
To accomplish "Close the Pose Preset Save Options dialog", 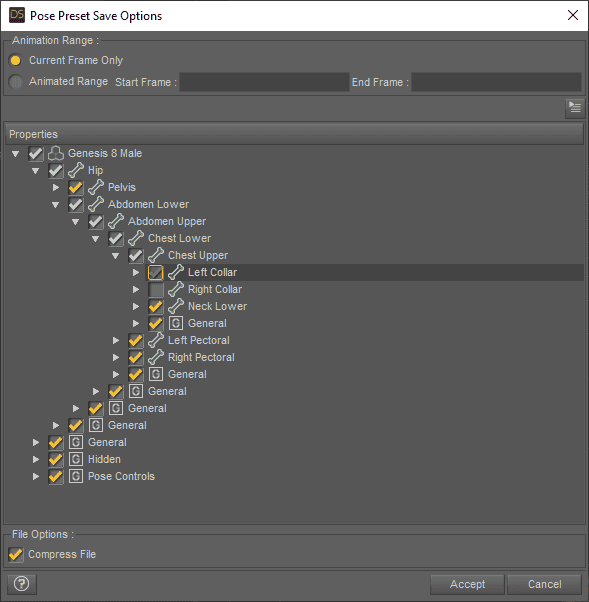I will point(573,15).
